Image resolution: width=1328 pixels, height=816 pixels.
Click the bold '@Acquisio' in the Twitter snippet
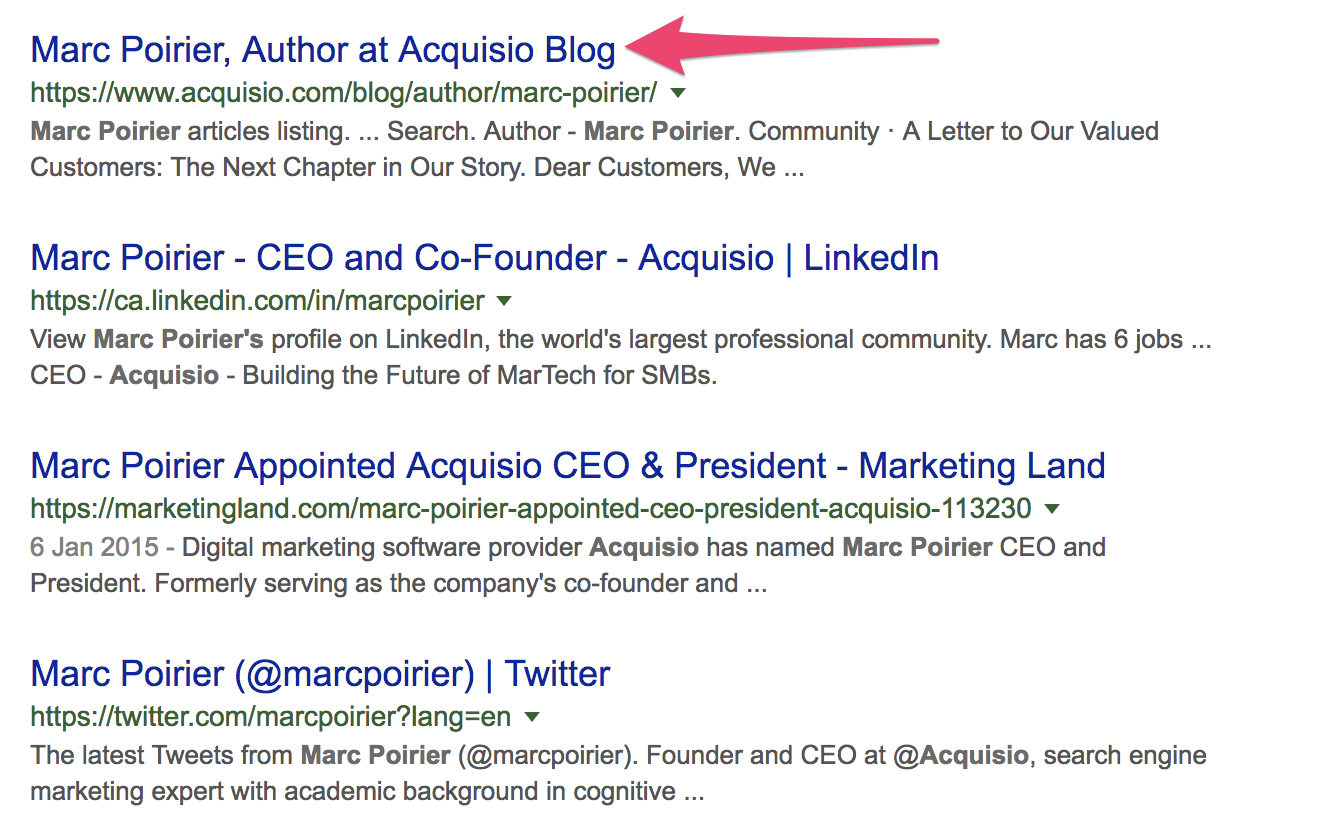[959, 756]
